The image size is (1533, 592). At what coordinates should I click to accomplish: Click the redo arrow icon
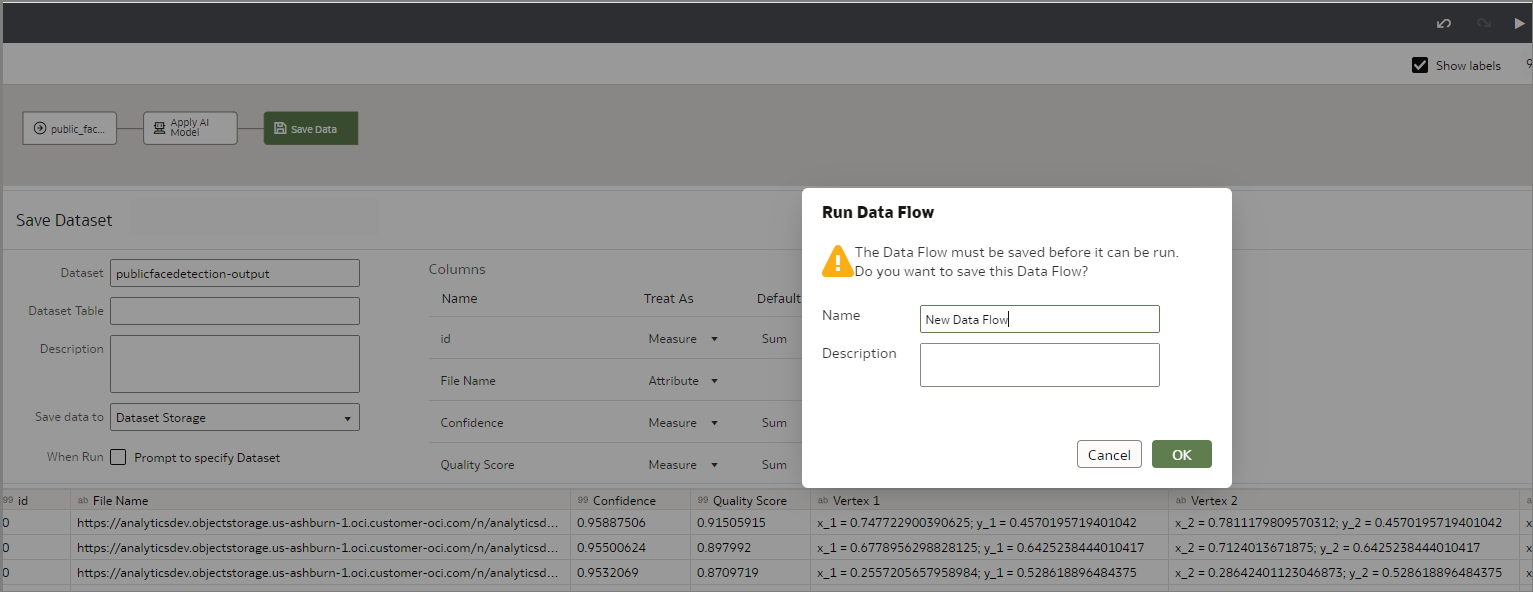1483,23
